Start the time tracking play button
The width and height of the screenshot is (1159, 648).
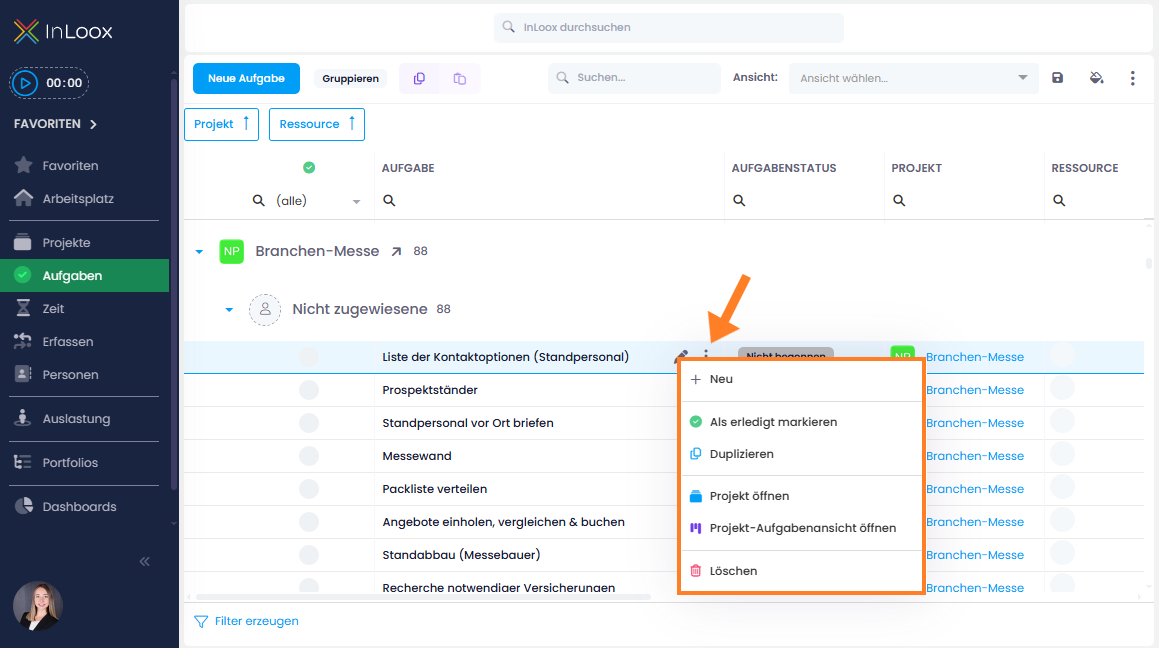pos(25,83)
